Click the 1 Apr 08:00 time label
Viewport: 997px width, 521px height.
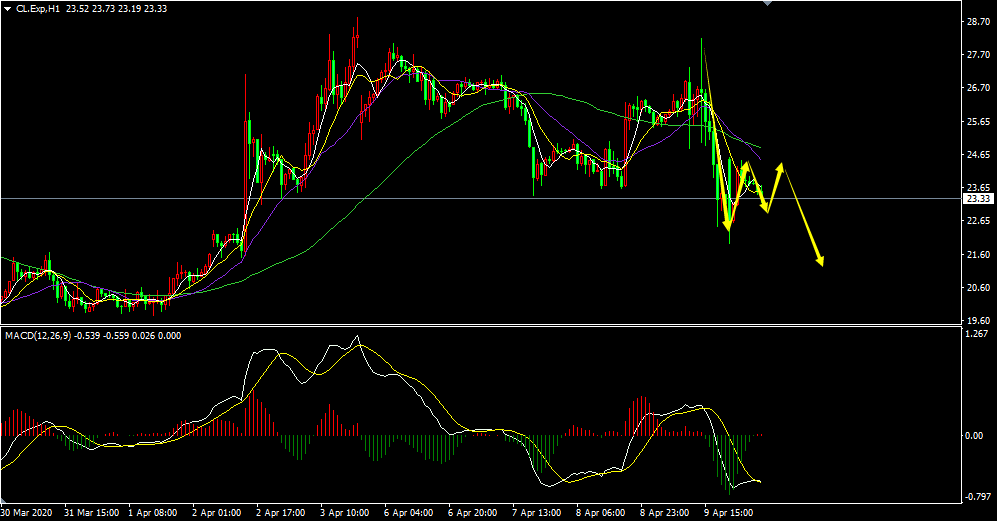pos(153,513)
